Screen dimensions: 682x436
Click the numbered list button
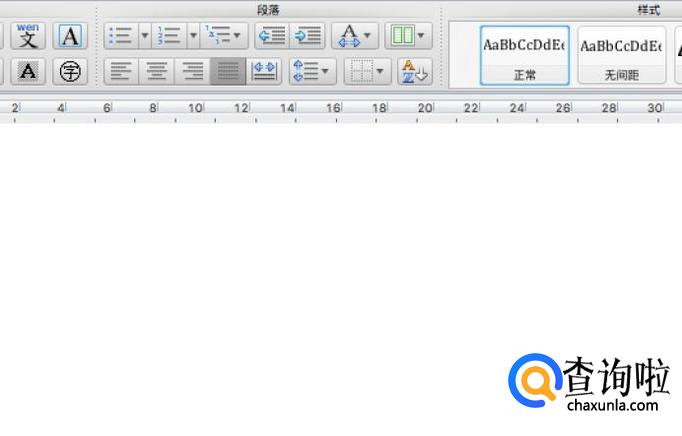170,36
